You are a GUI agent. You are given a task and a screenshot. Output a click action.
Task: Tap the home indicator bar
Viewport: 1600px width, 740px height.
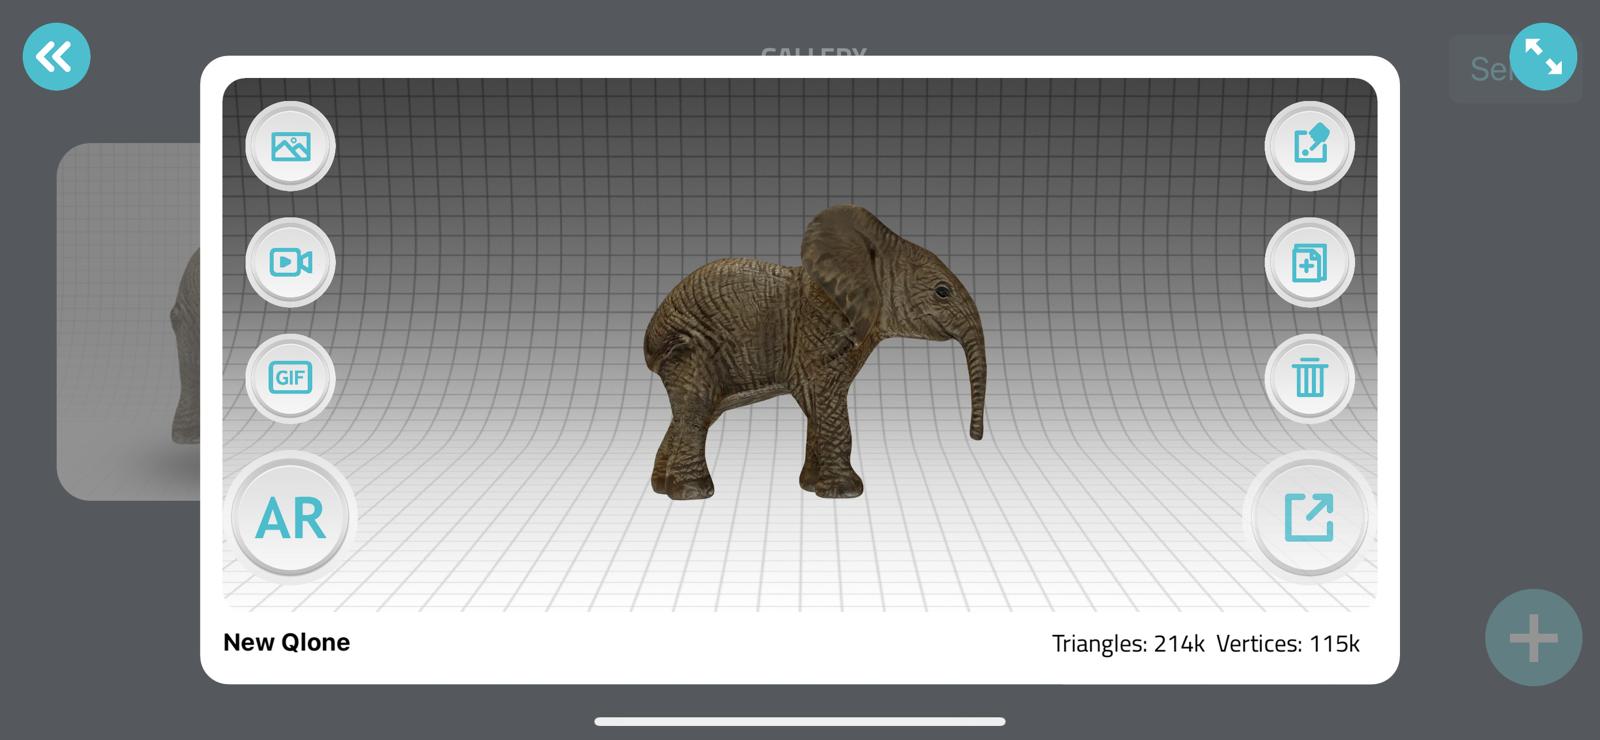[800, 721]
